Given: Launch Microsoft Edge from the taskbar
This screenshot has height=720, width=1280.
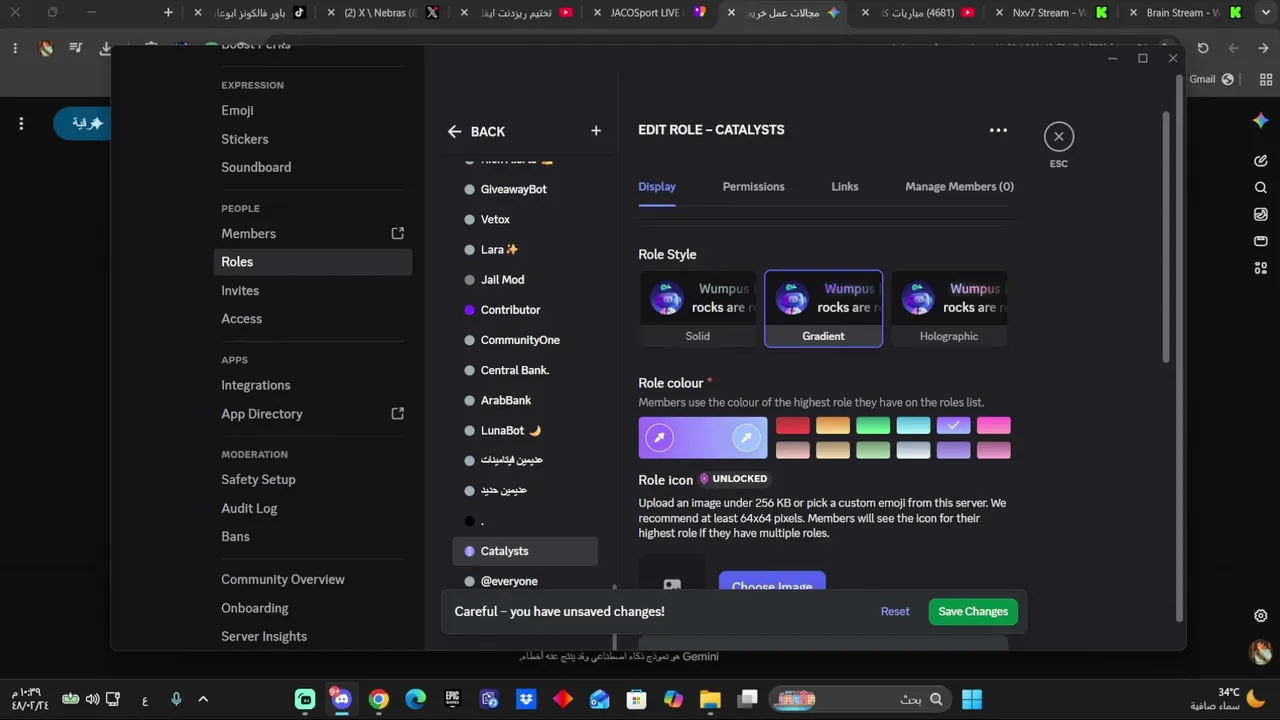Looking at the screenshot, I should [x=415, y=700].
